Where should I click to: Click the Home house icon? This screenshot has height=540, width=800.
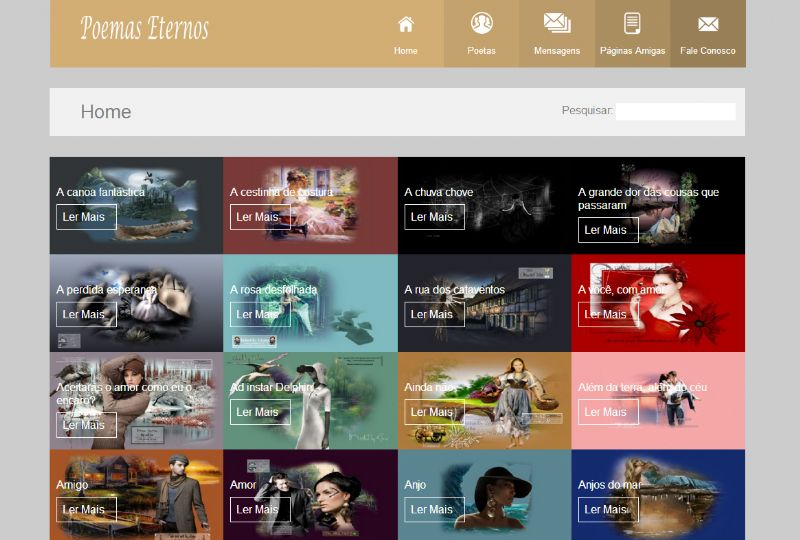click(406, 24)
